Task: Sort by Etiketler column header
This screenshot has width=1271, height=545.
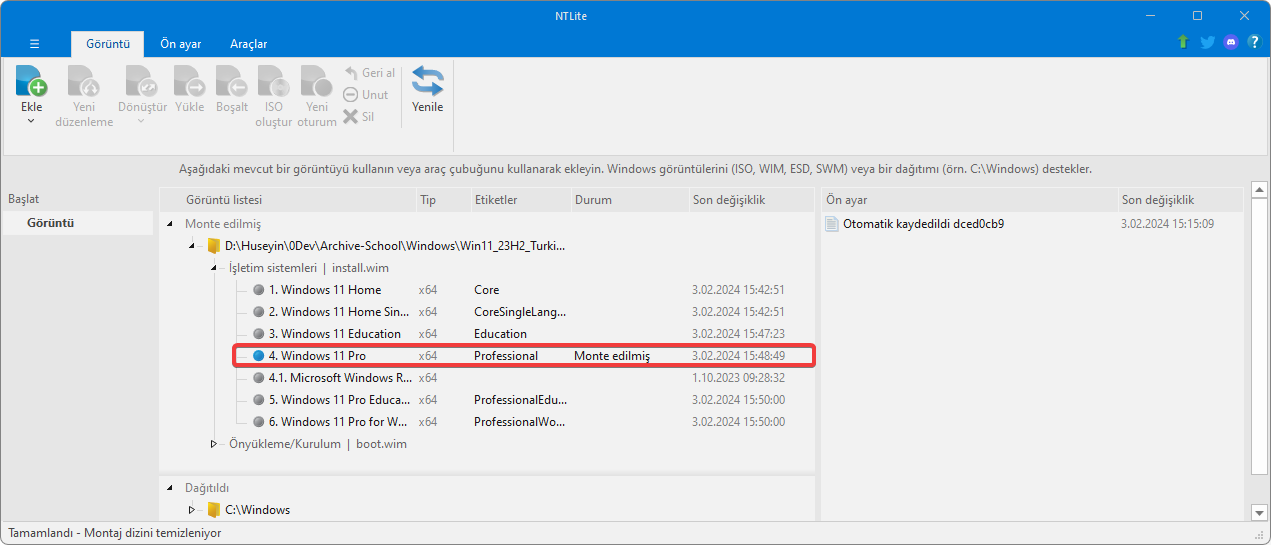Action: tap(519, 200)
